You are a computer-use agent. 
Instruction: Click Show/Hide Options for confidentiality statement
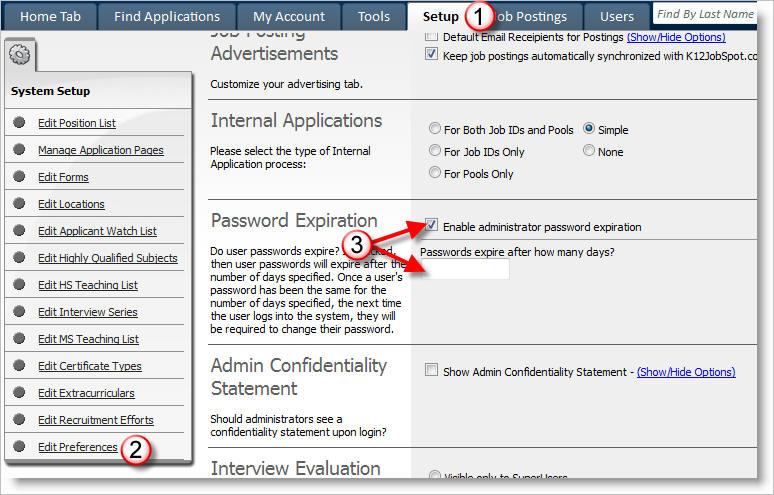pos(686,372)
